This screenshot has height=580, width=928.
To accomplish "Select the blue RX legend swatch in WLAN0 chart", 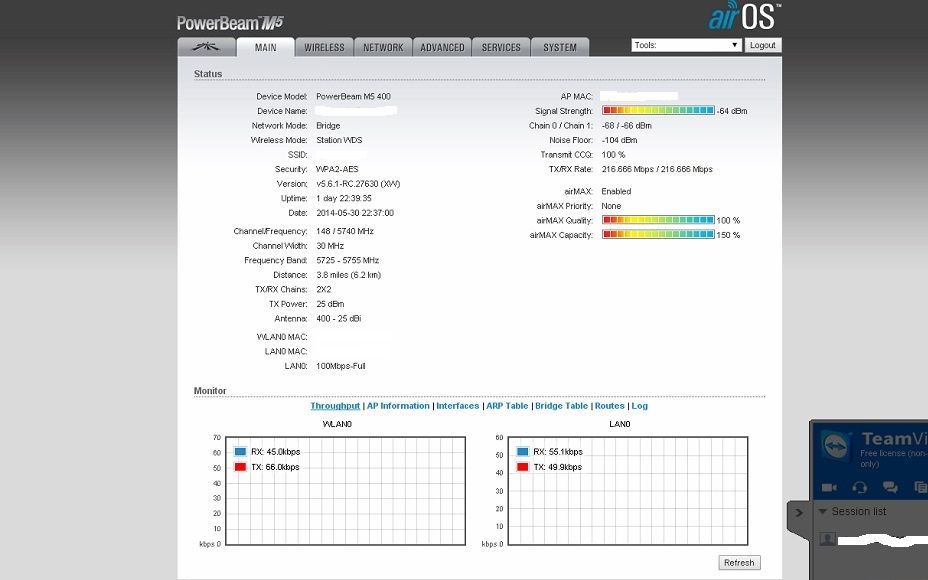I will pos(238,452).
